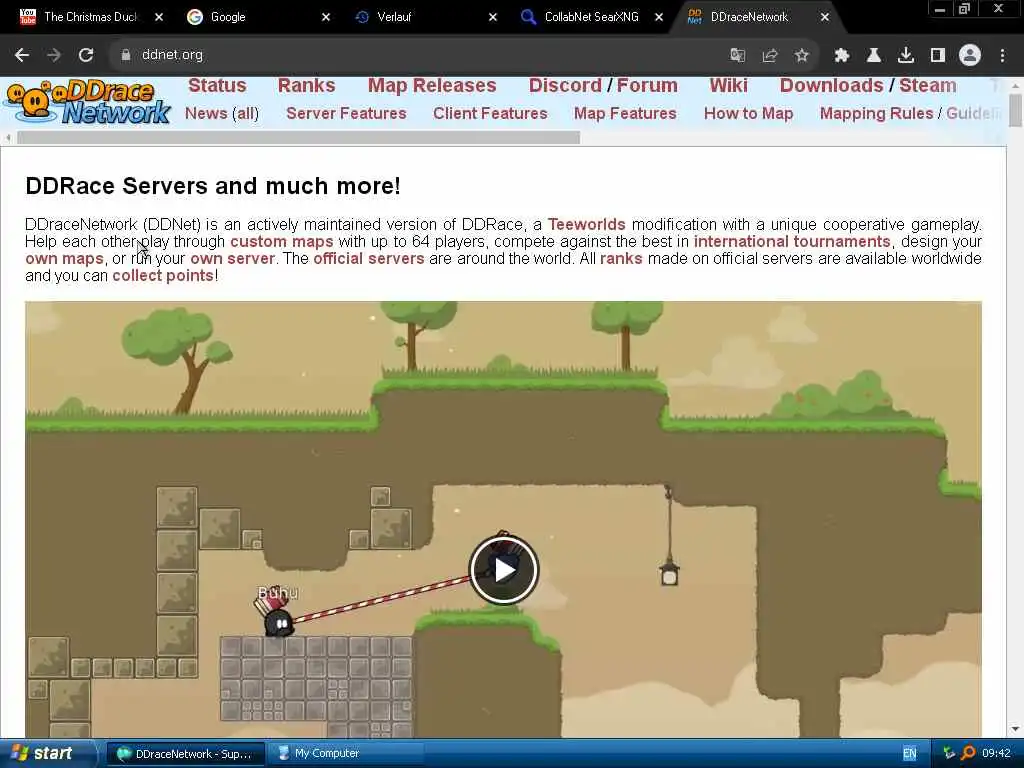Close The Christmas Duck tab
Viewport: 1024px width, 768px height.
159,17
